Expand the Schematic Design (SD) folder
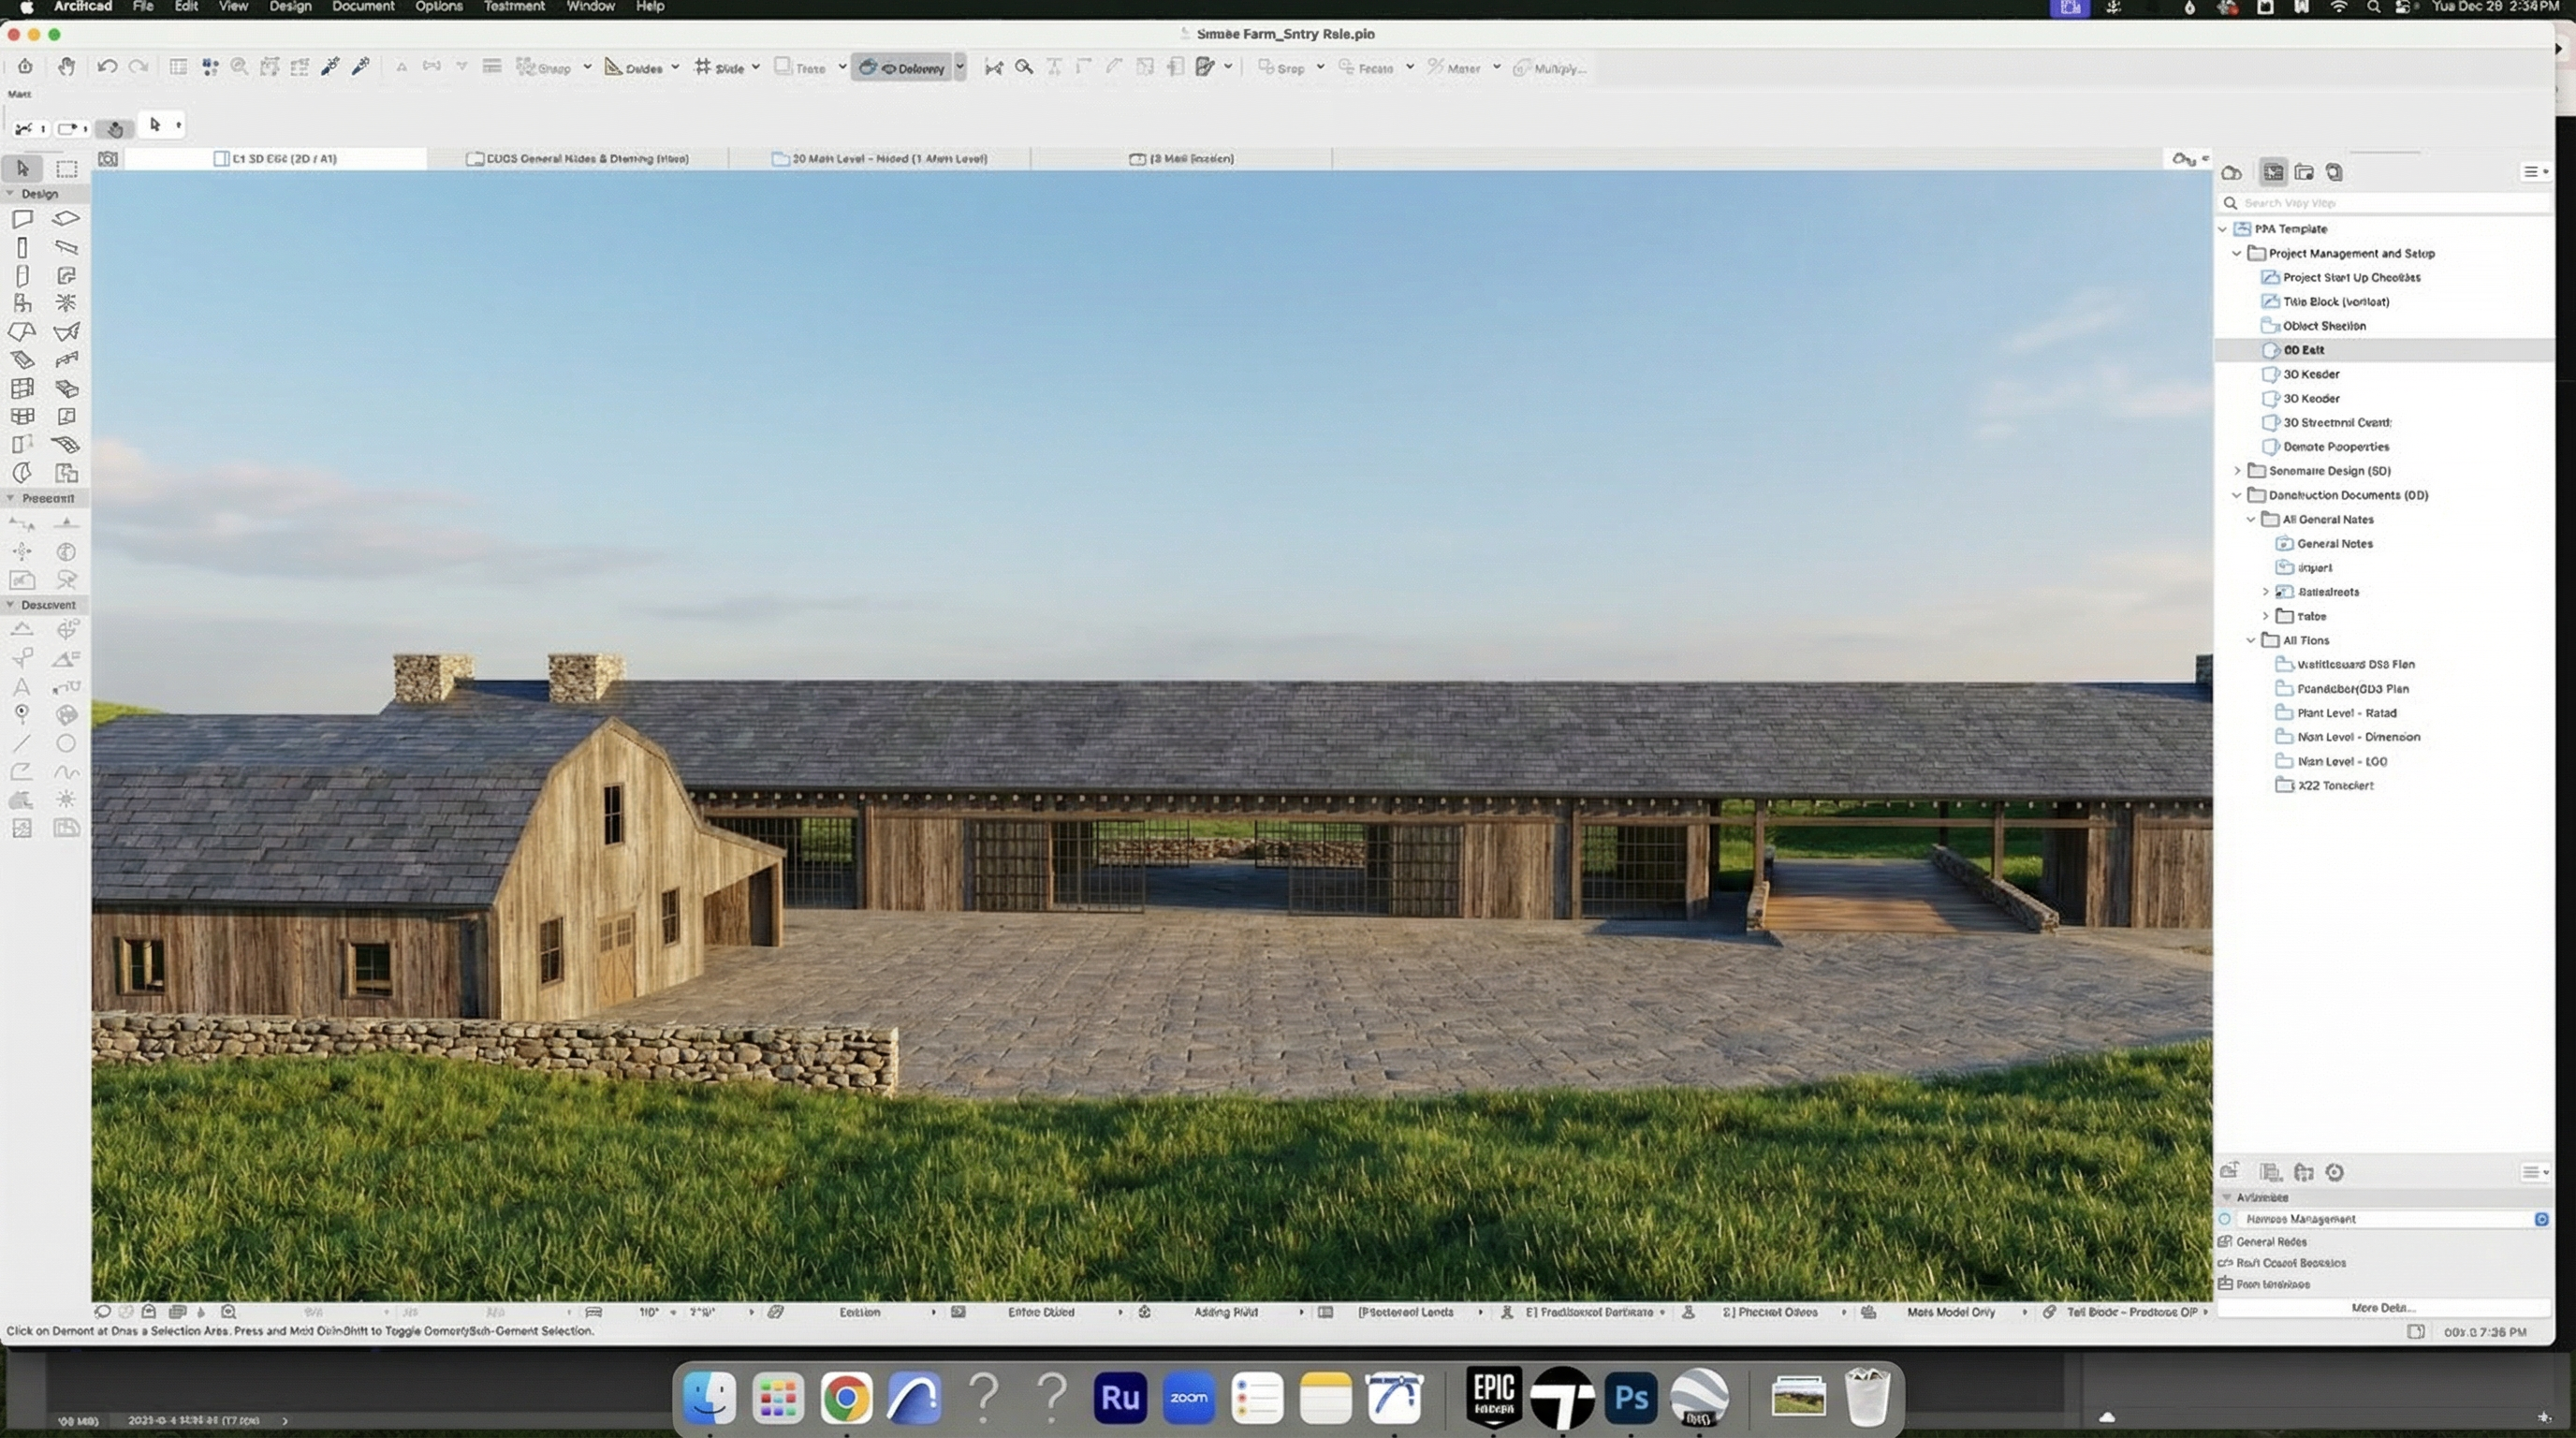The width and height of the screenshot is (2576, 1438). [x=2238, y=470]
